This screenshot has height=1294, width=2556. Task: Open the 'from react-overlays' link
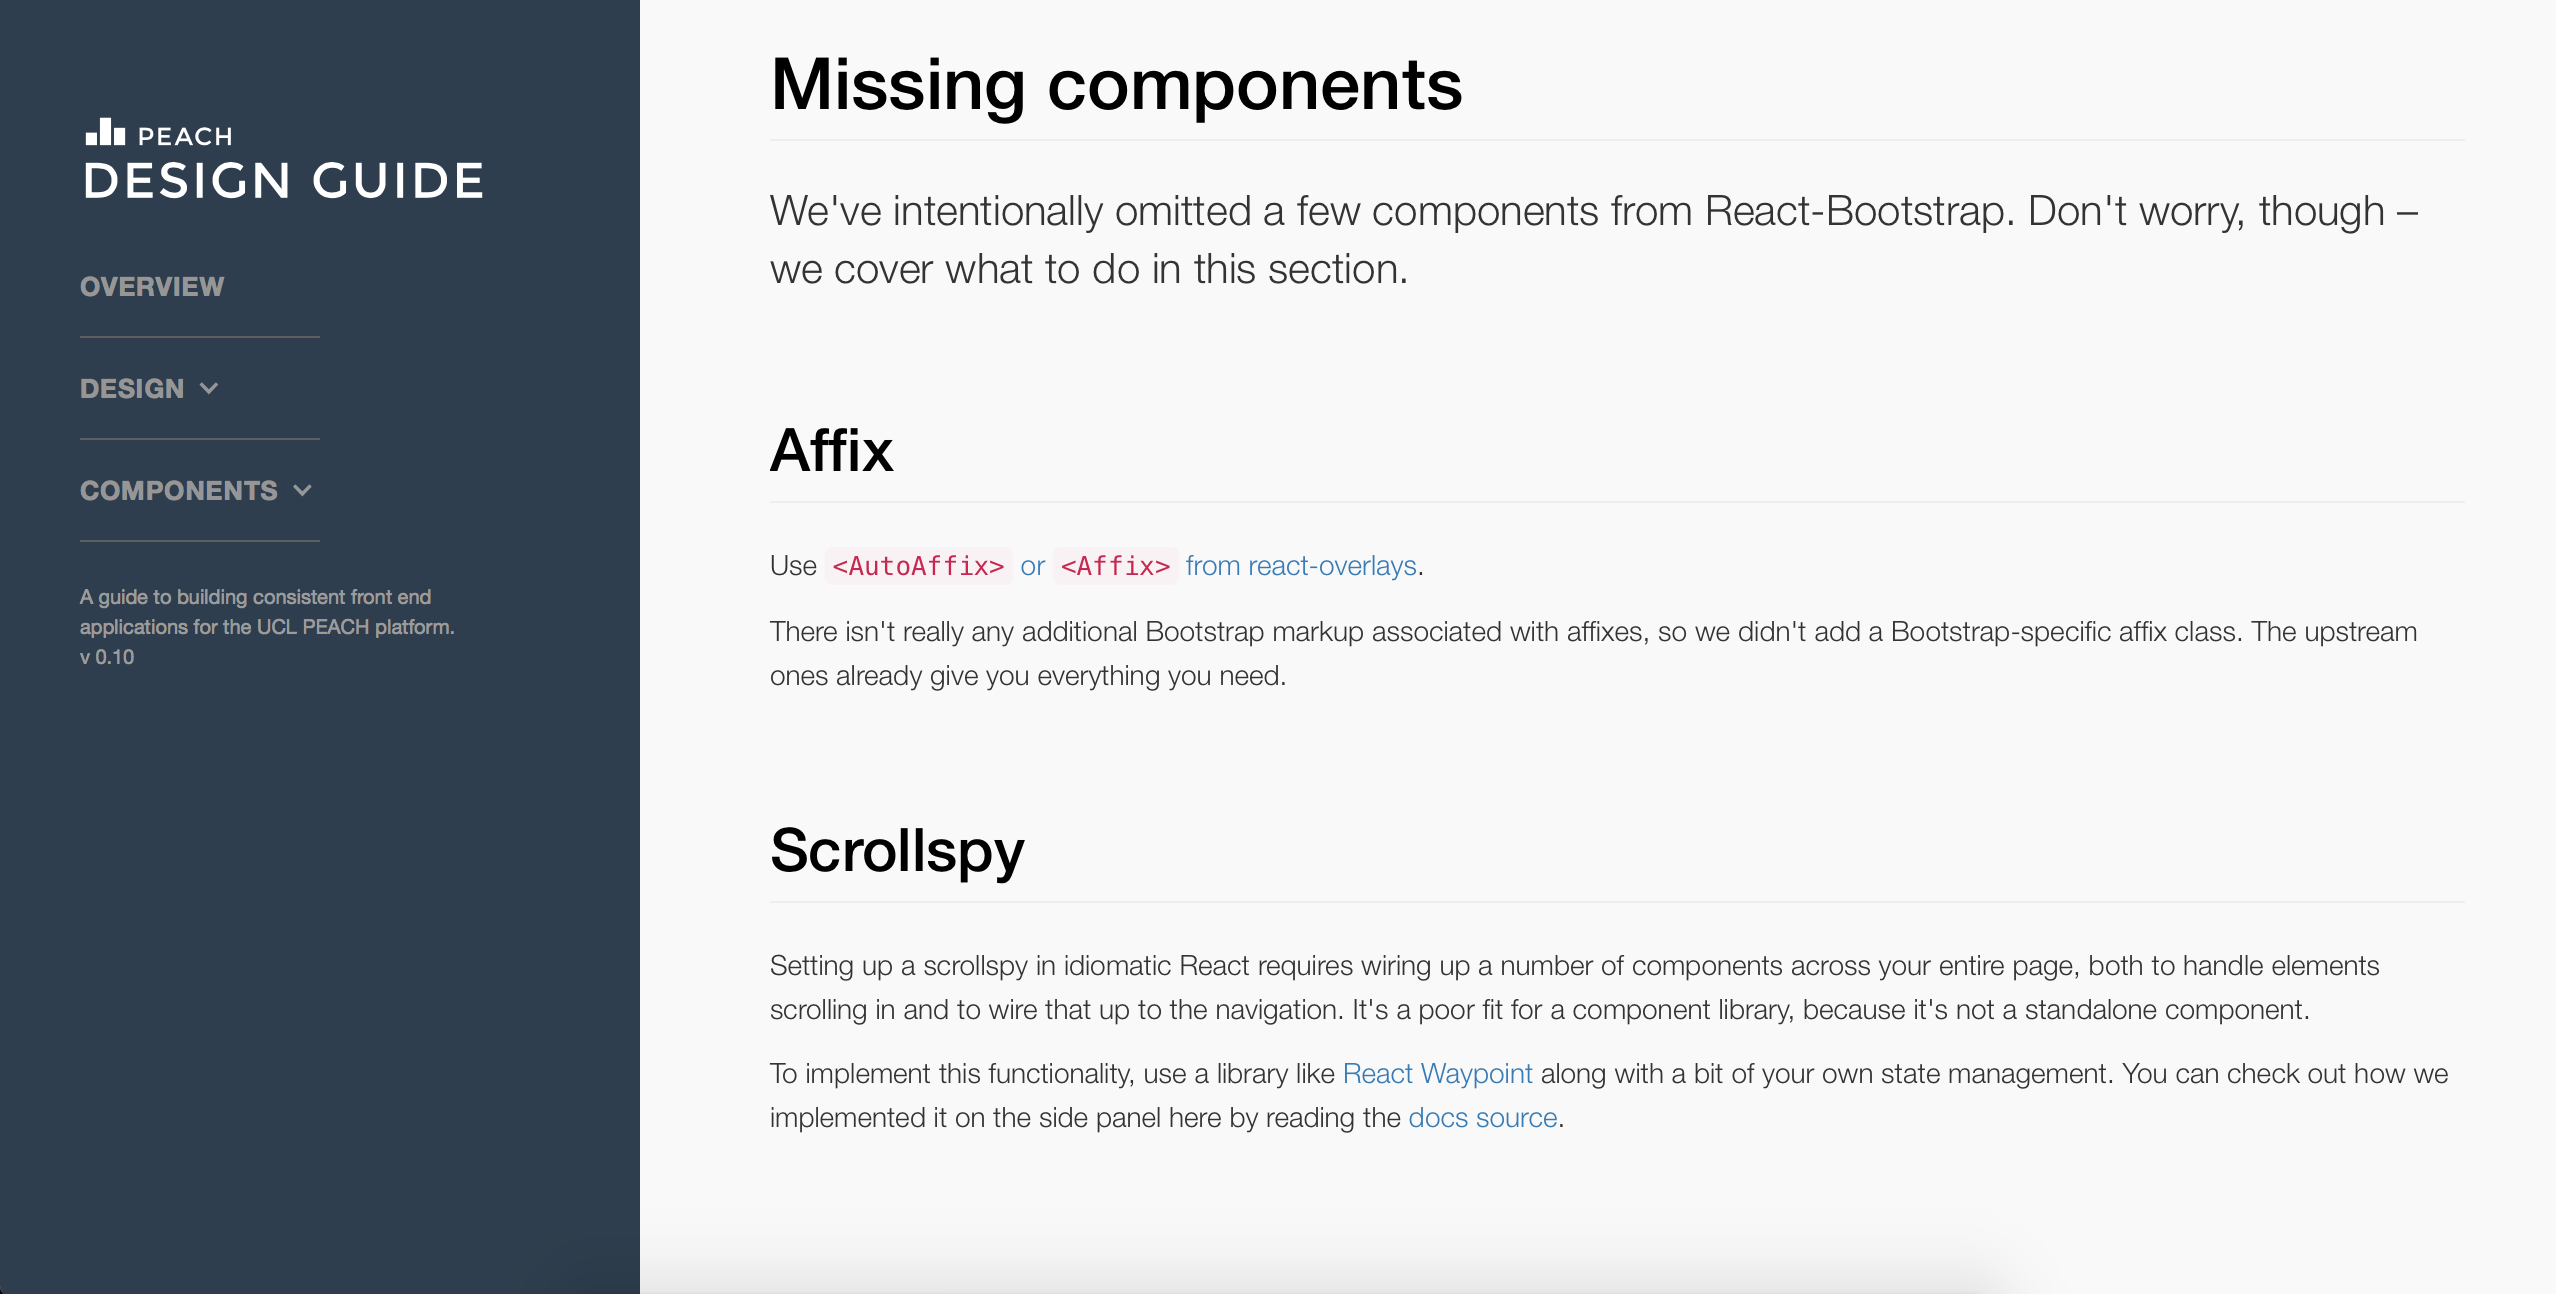click(x=1301, y=566)
